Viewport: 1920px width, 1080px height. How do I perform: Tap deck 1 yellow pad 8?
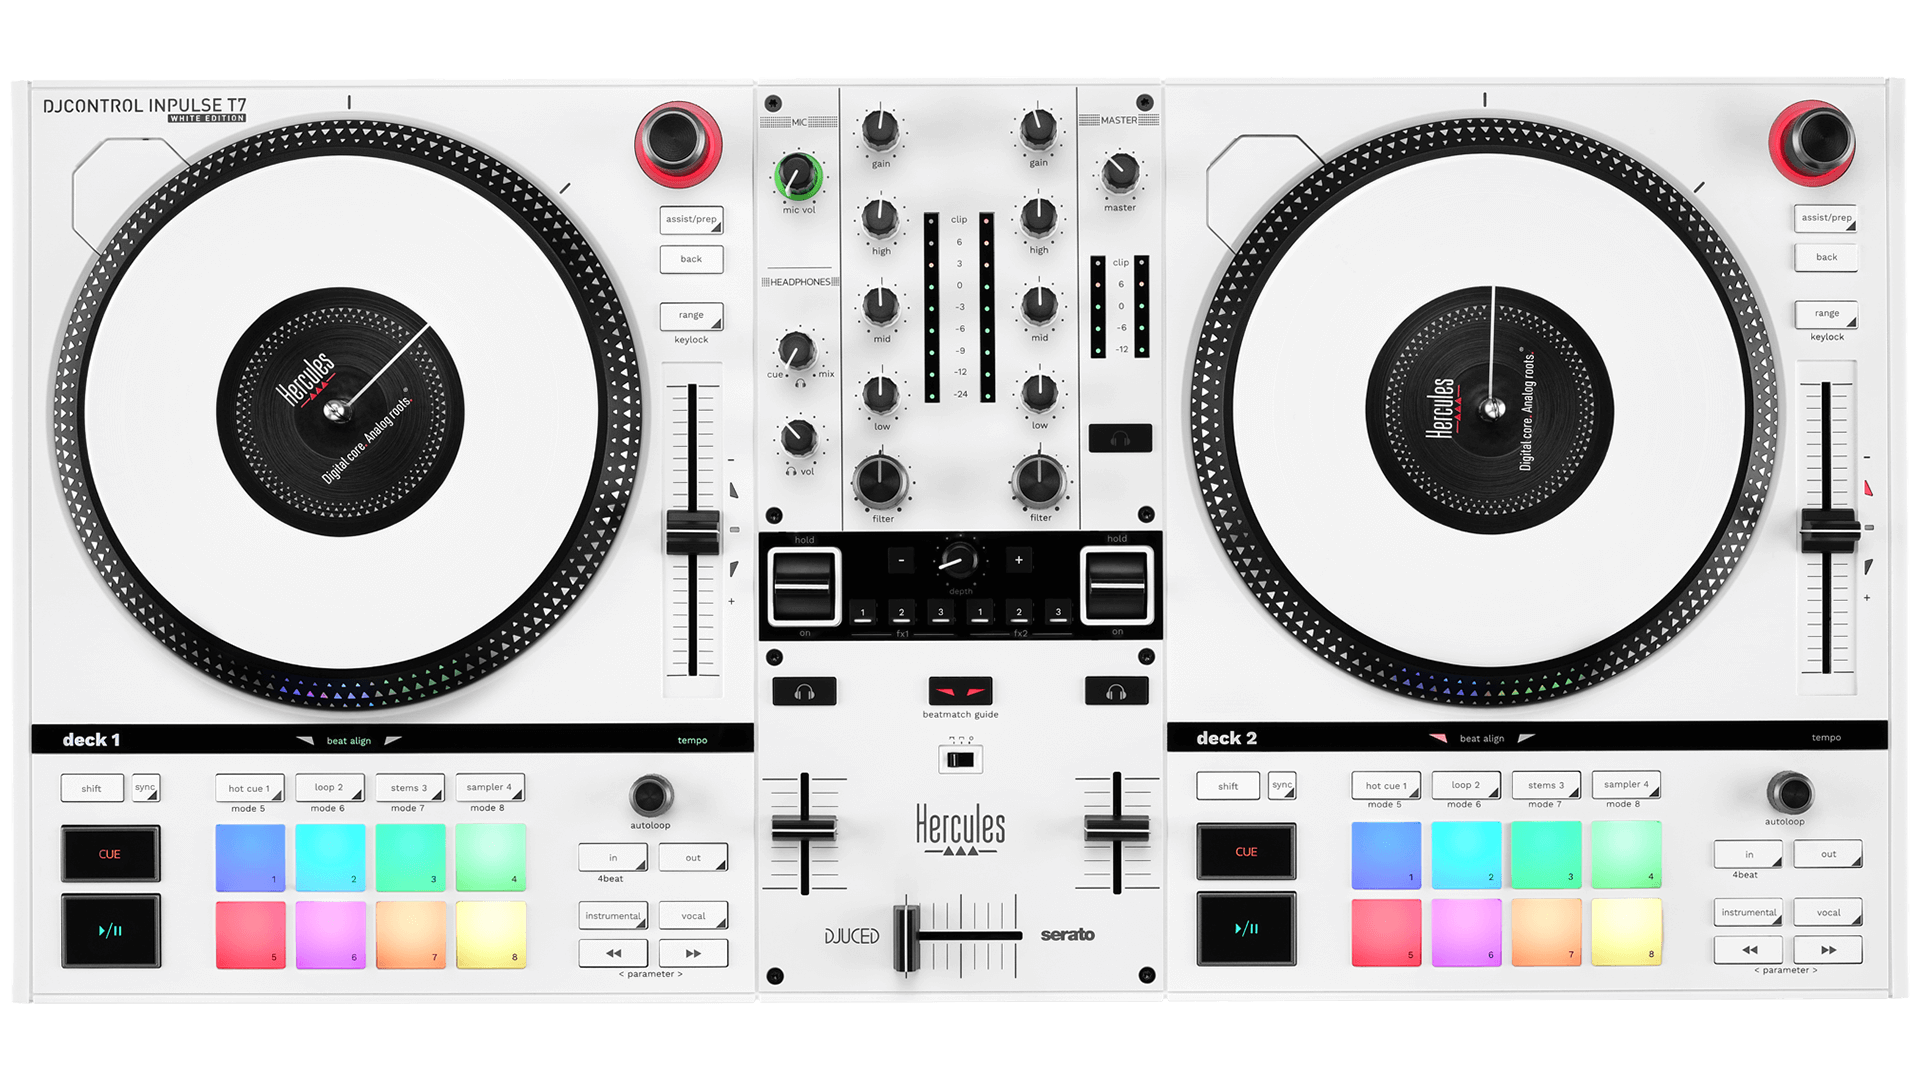click(x=491, y=935)
